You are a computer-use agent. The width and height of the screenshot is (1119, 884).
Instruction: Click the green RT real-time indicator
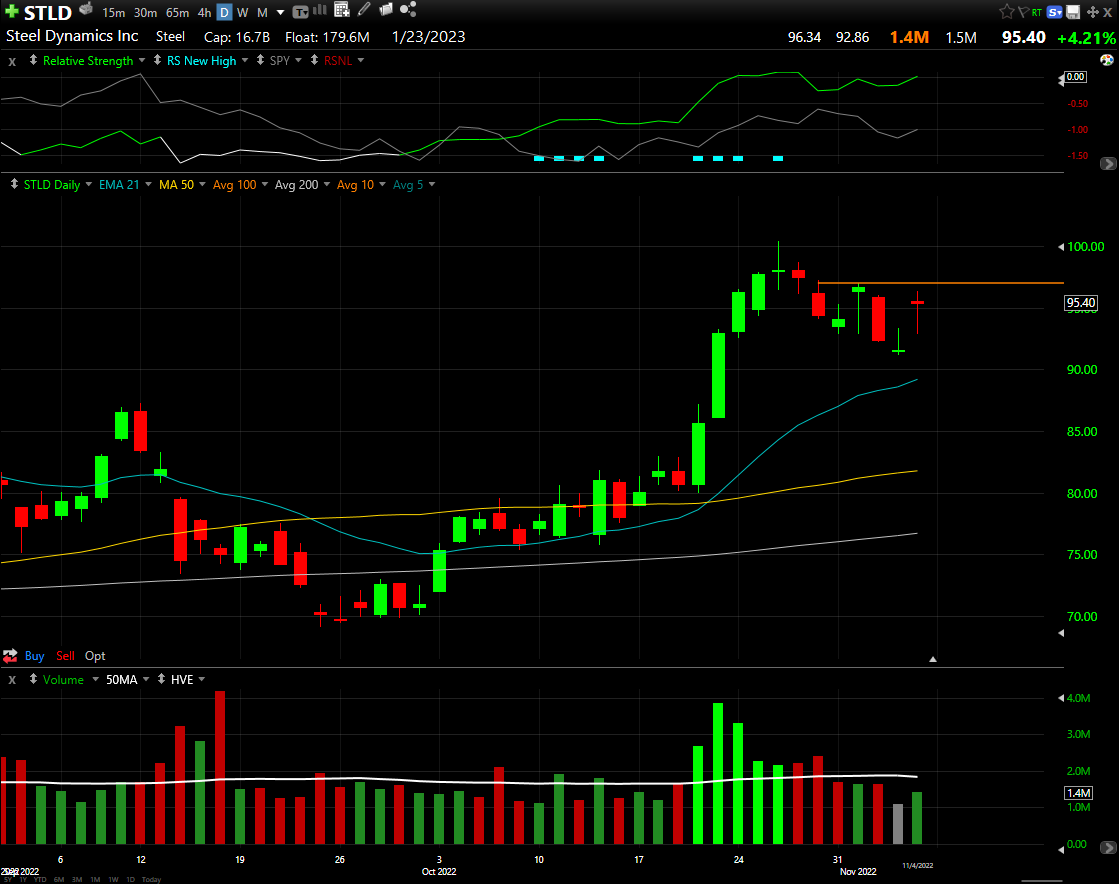click(x=1037, y=12)
